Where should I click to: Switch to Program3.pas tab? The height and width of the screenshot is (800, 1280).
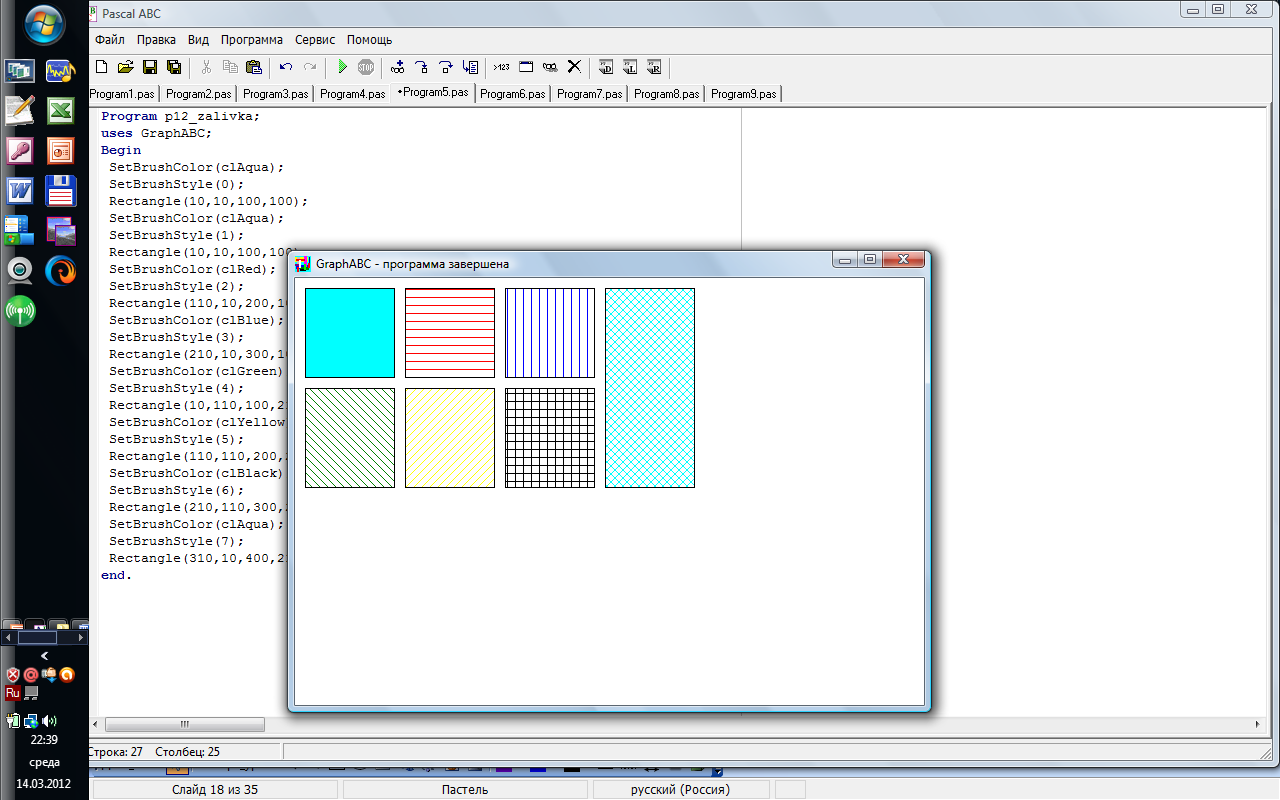tap(275, 94)
